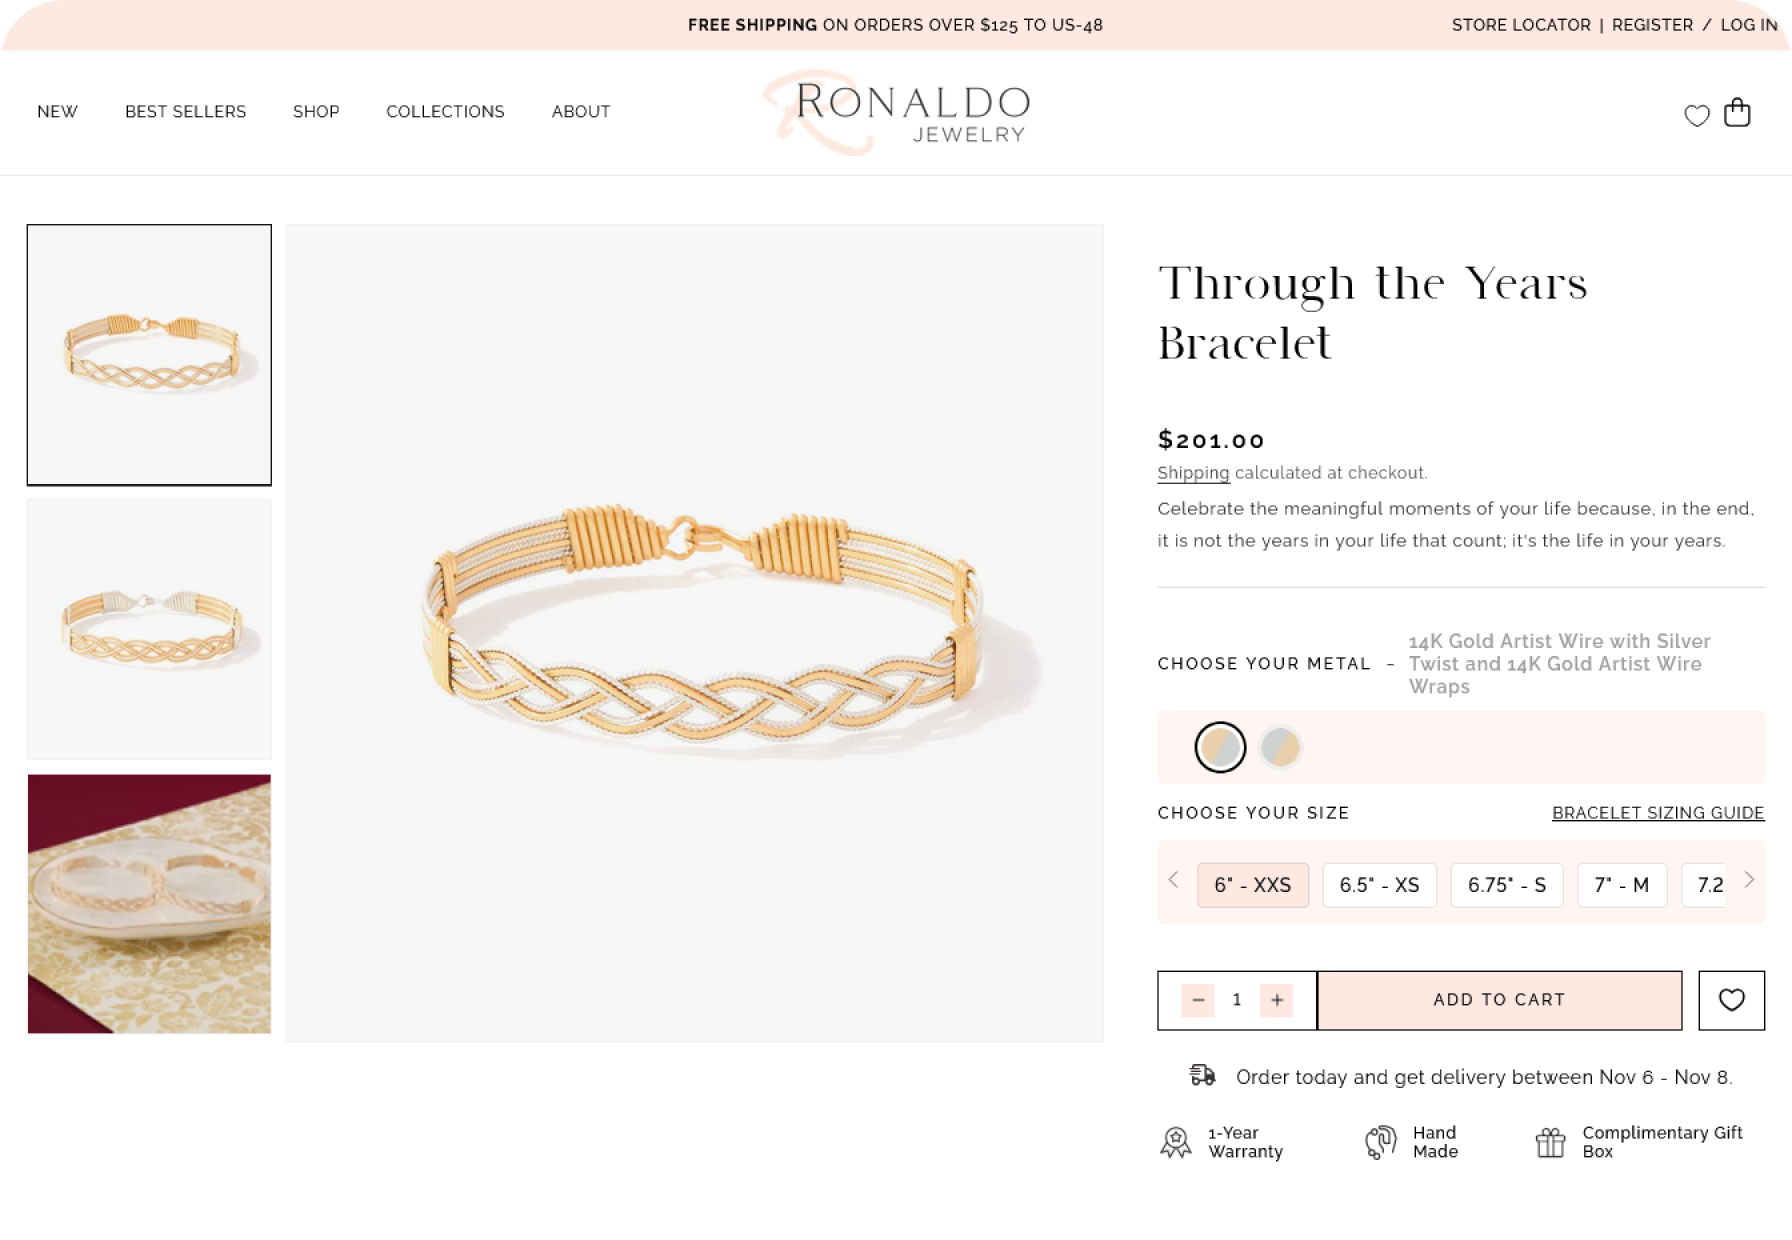Click the Ronaldo Jewelry logo
The width and height of the screenshot is (1792, 1240).
tap(896, 112)
